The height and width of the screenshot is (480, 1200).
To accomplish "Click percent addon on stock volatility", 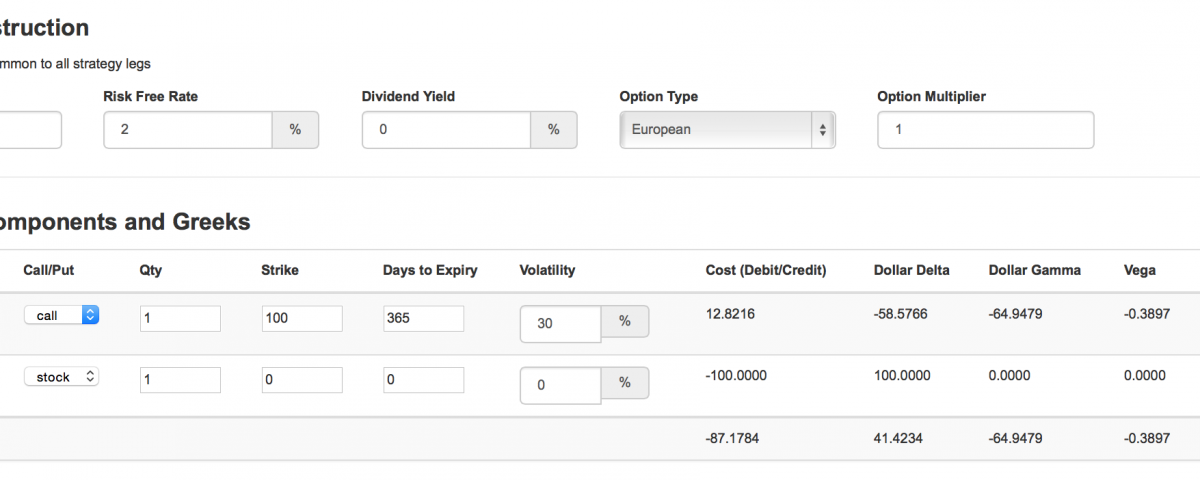I will (x=625, y=384).
